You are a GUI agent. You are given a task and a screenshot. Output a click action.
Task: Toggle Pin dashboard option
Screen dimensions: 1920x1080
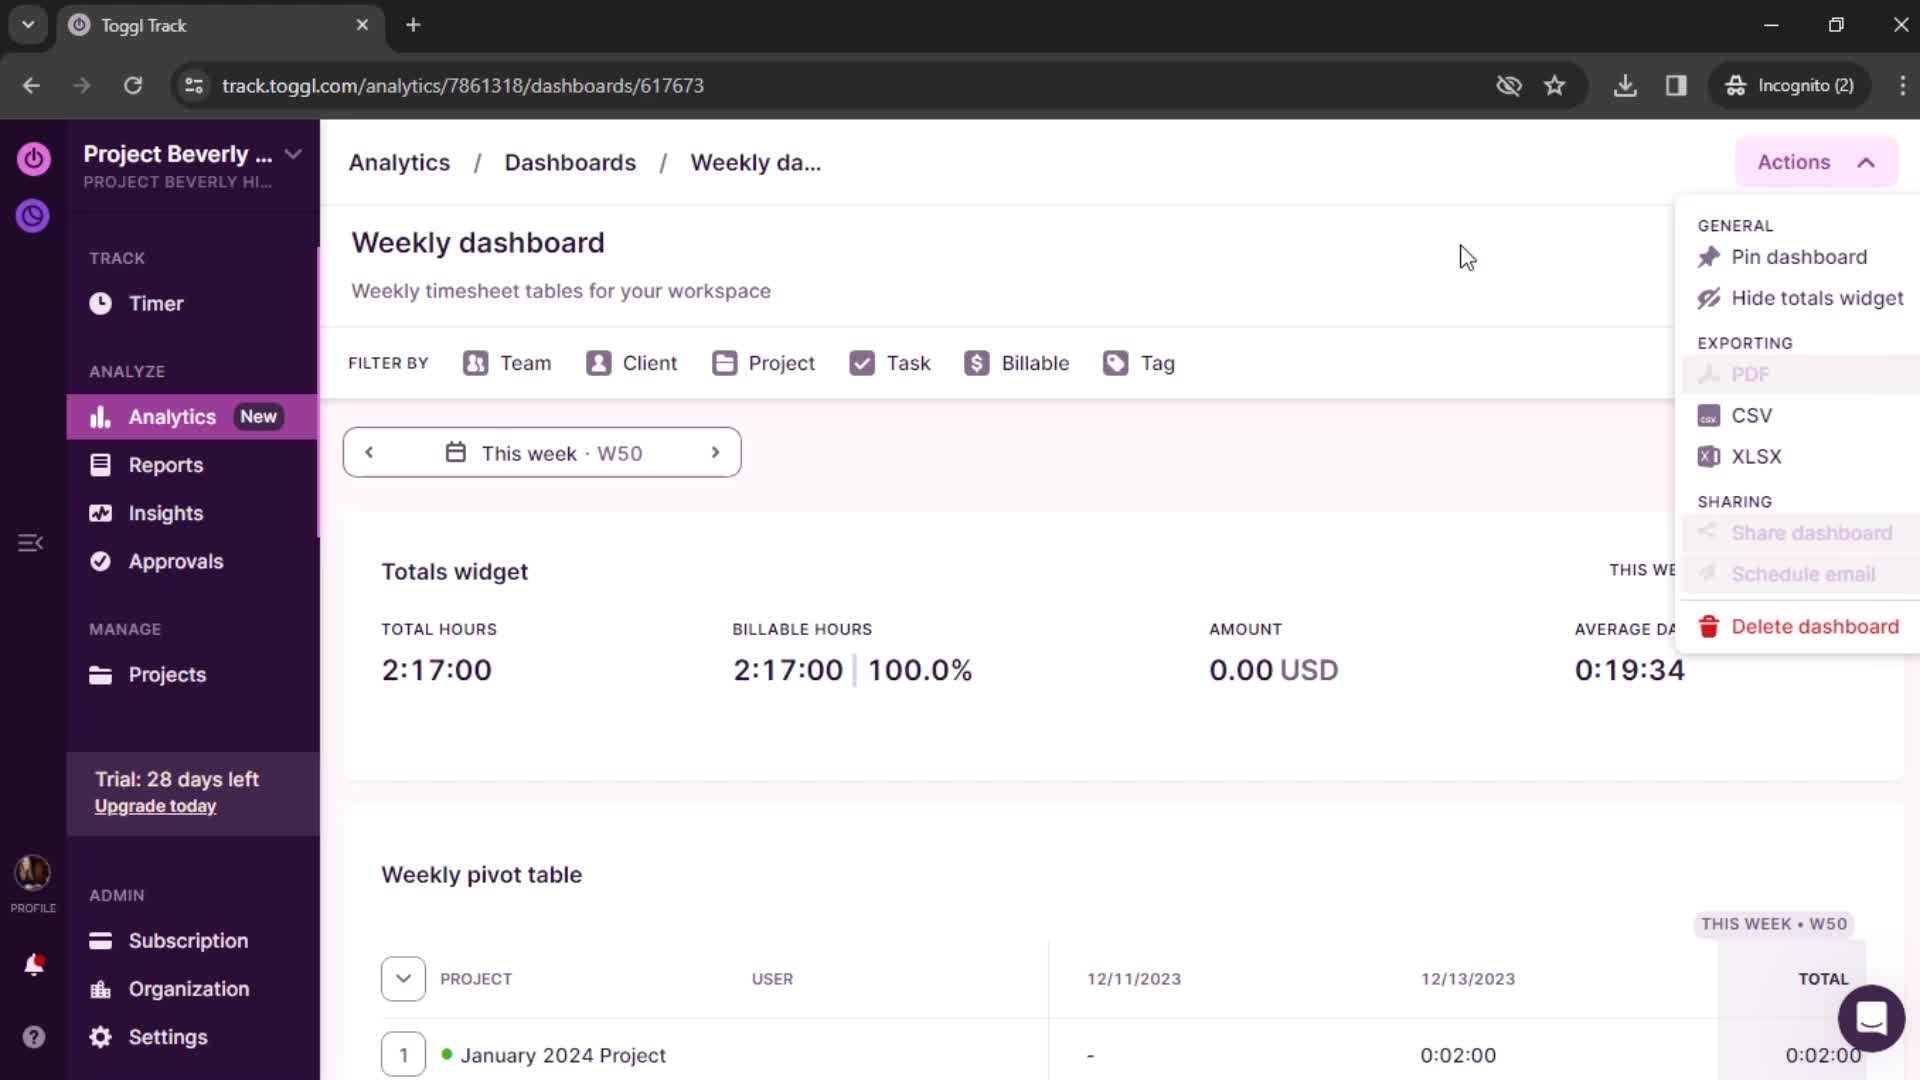coord(1799,256)
